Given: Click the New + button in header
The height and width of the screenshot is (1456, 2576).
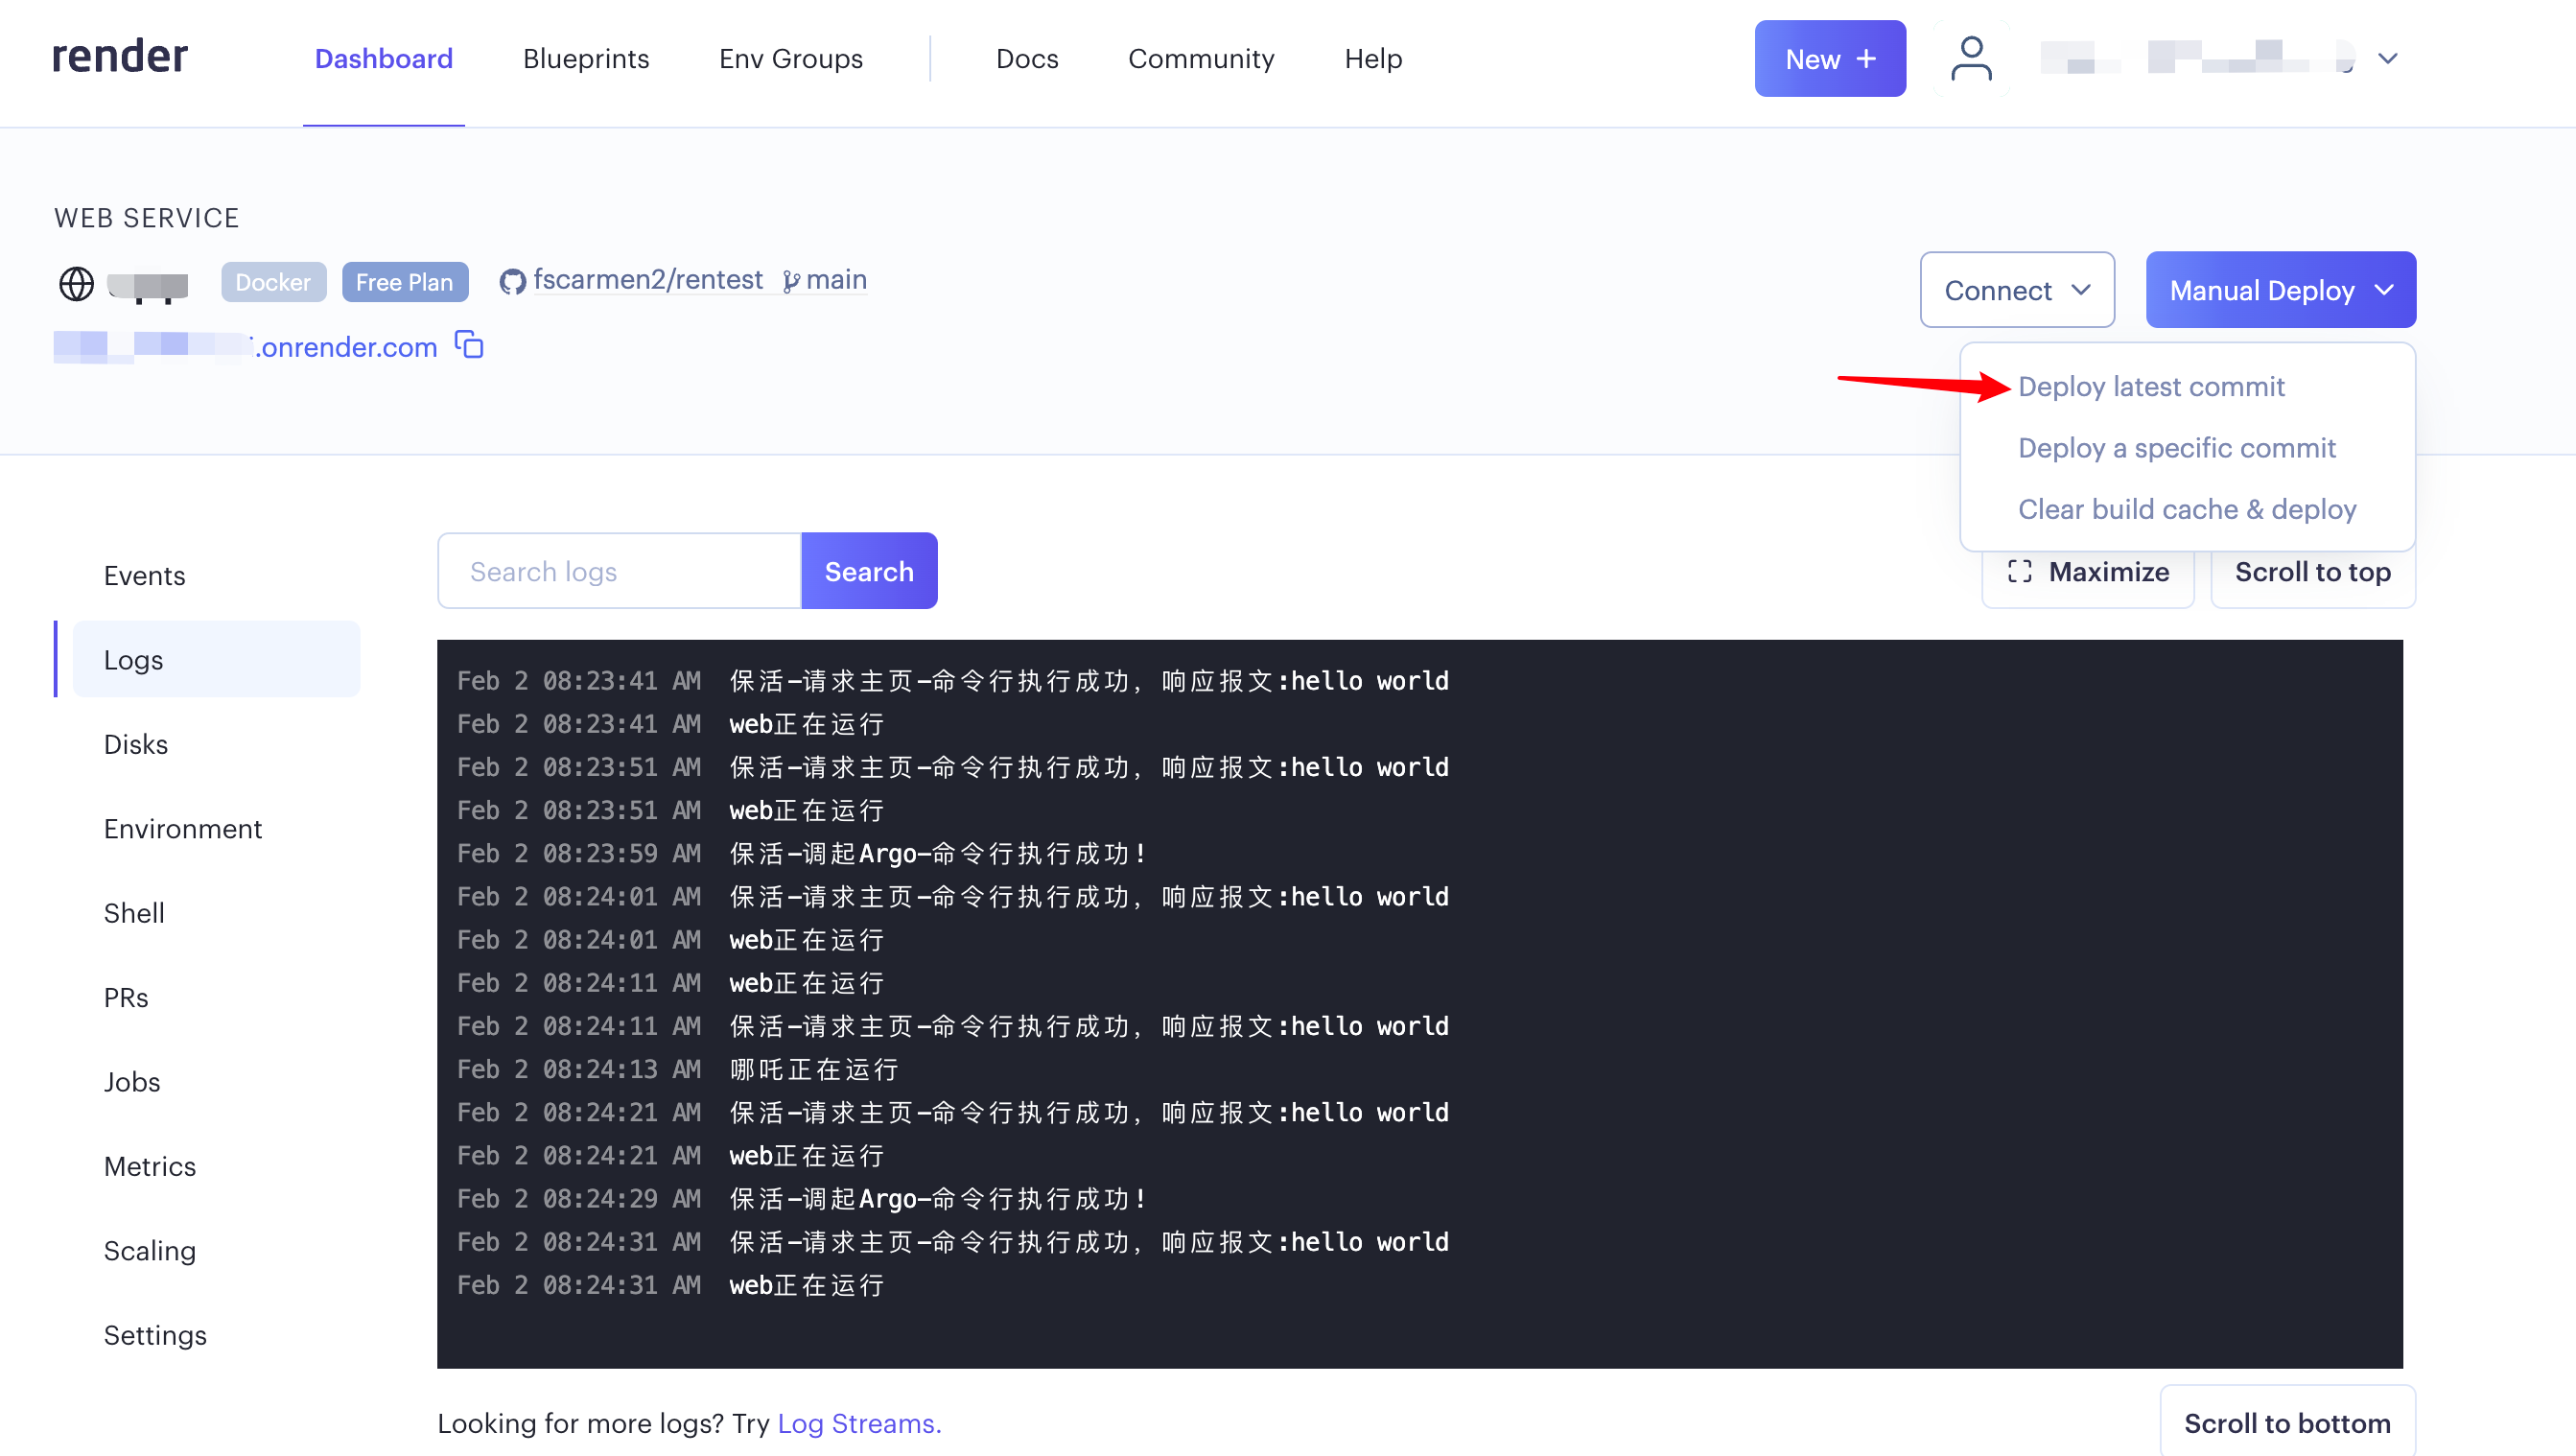Looking at the screenshot, I should [x=1830, y=58].
